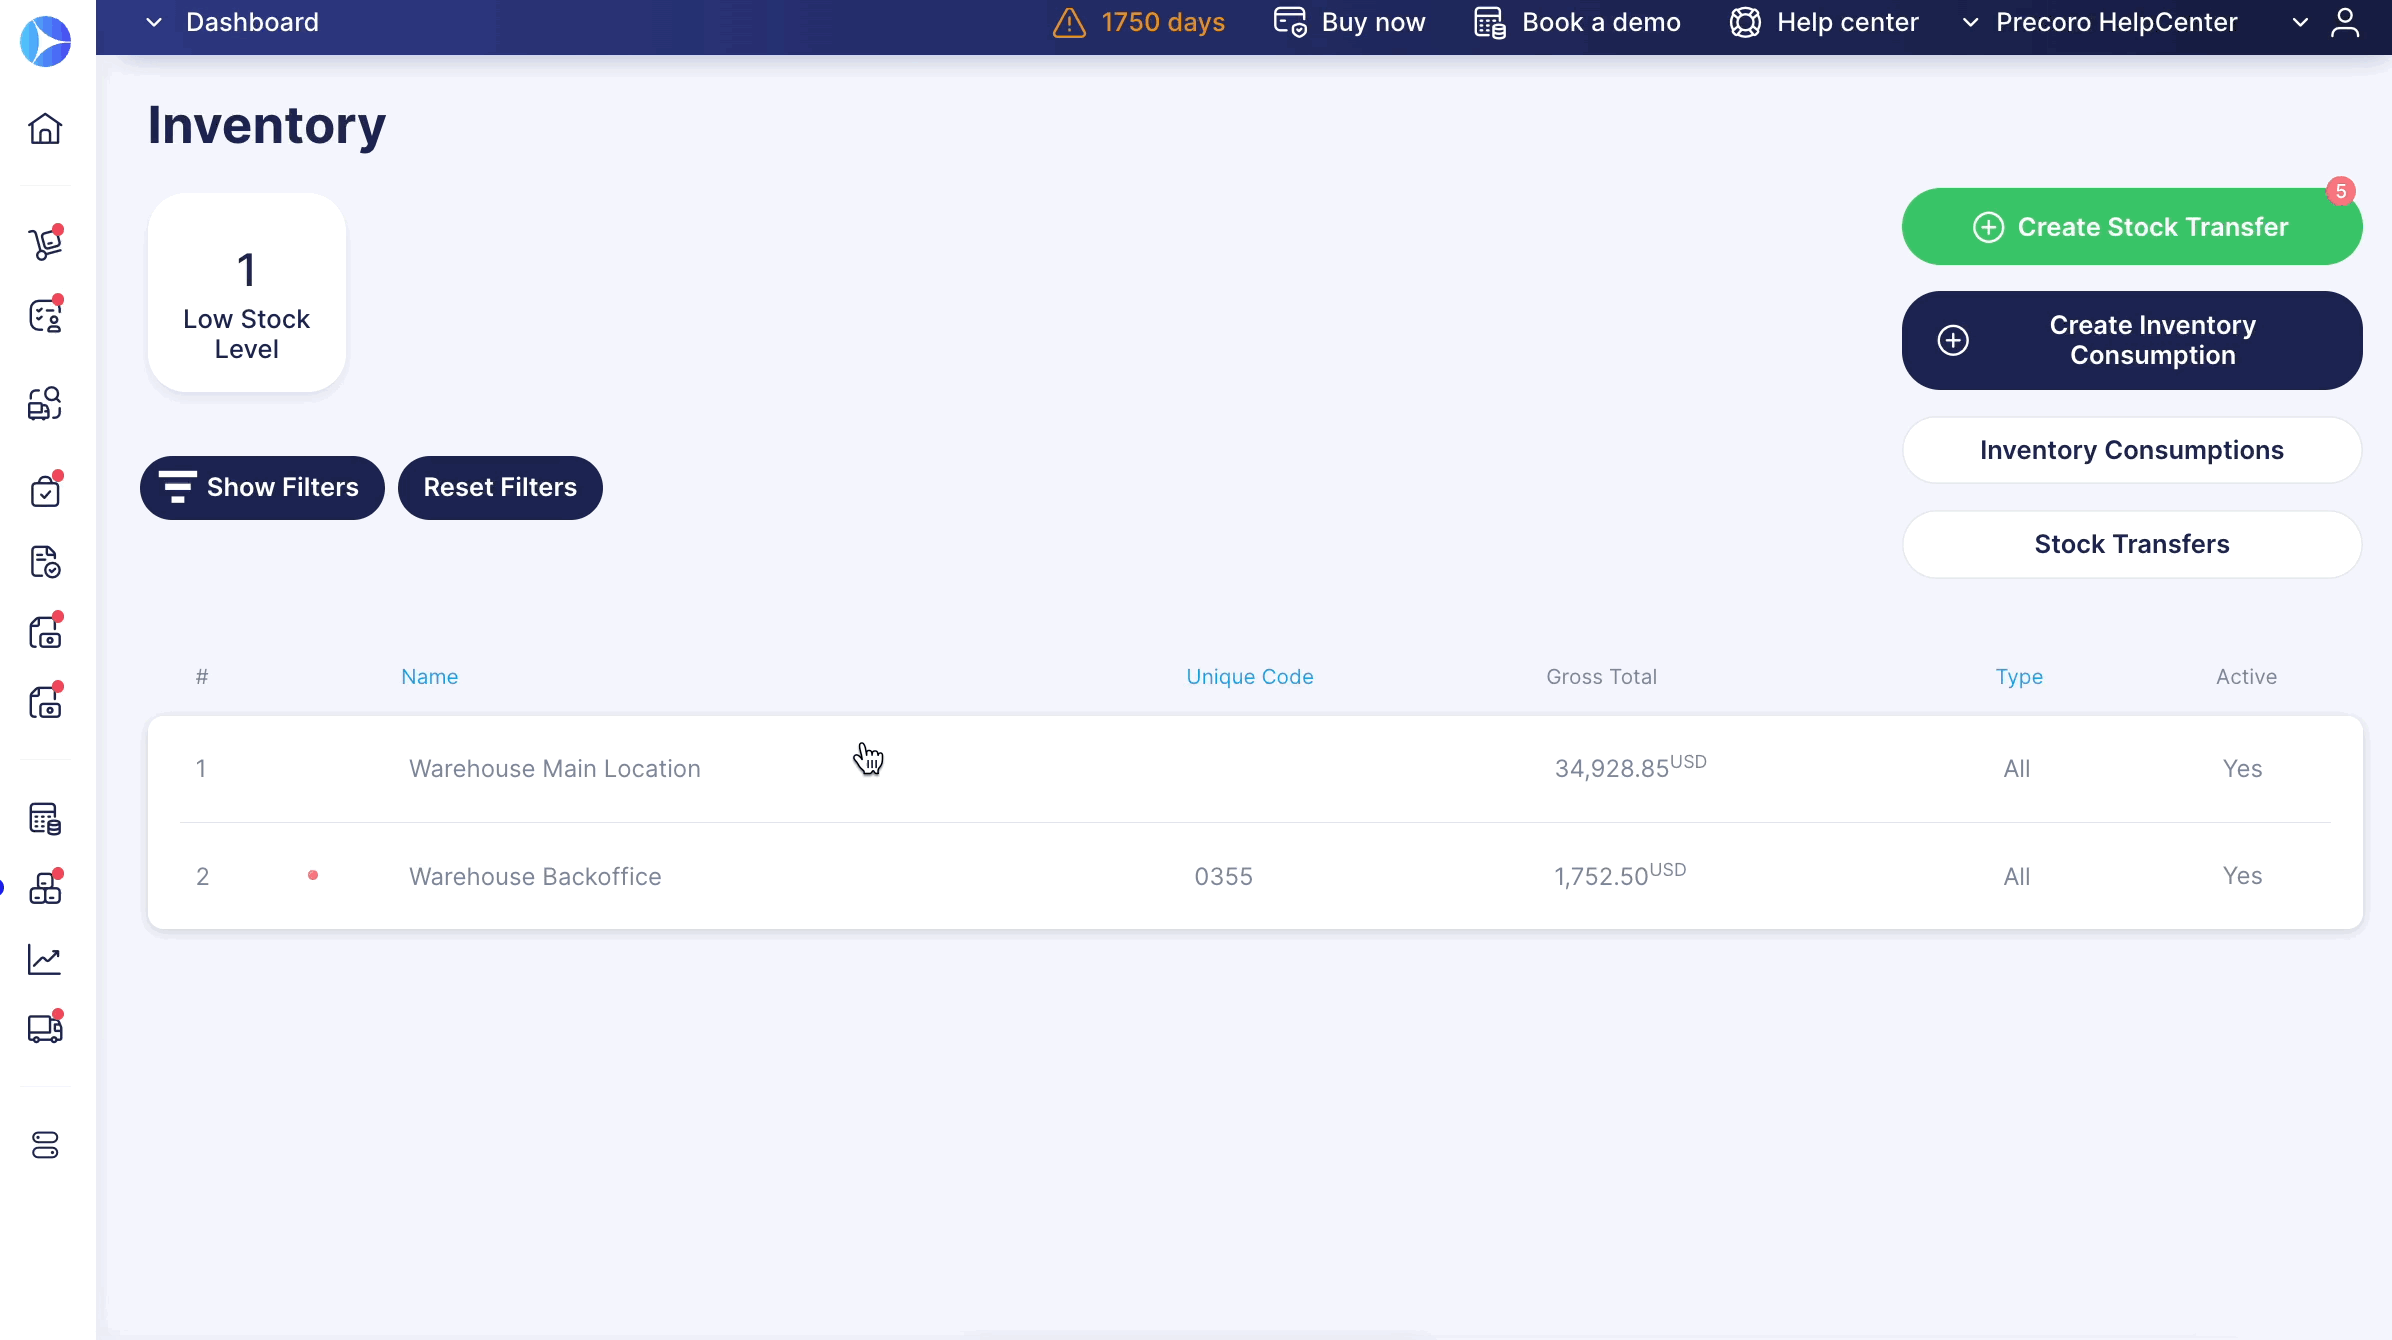Toggle active status for Warehouse Backoffice
Viewport: 2392px width, 1340px height.
click(x=2242, y=875)
